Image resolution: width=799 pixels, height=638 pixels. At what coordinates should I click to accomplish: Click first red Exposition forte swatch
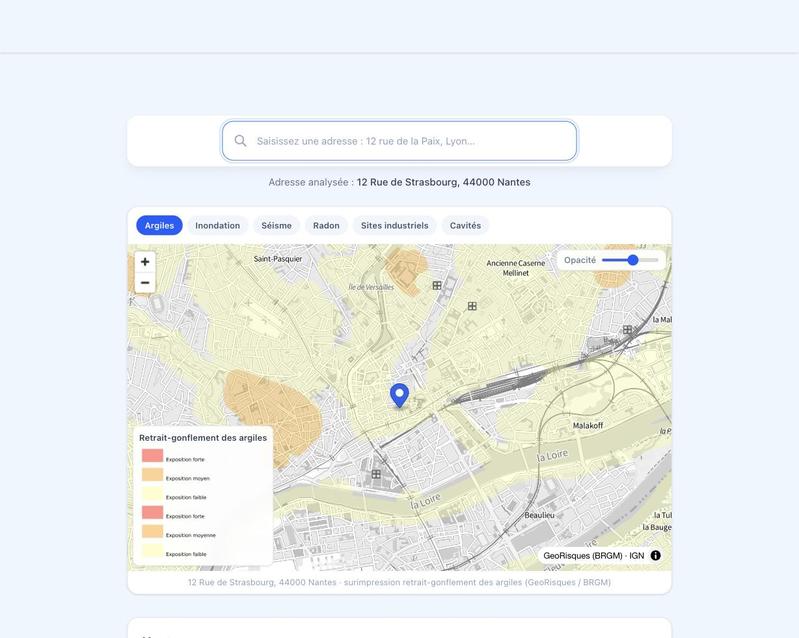coord(152,455)
